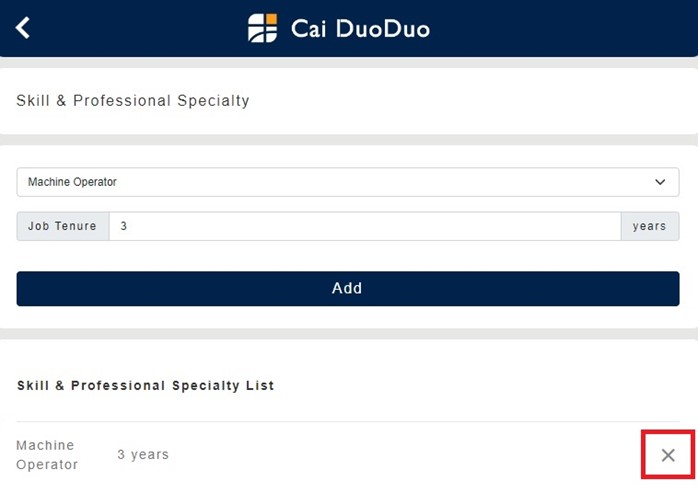Click the 'Job Tenure' field label
Screen dimensions: 698x504
tap(63, 226)
